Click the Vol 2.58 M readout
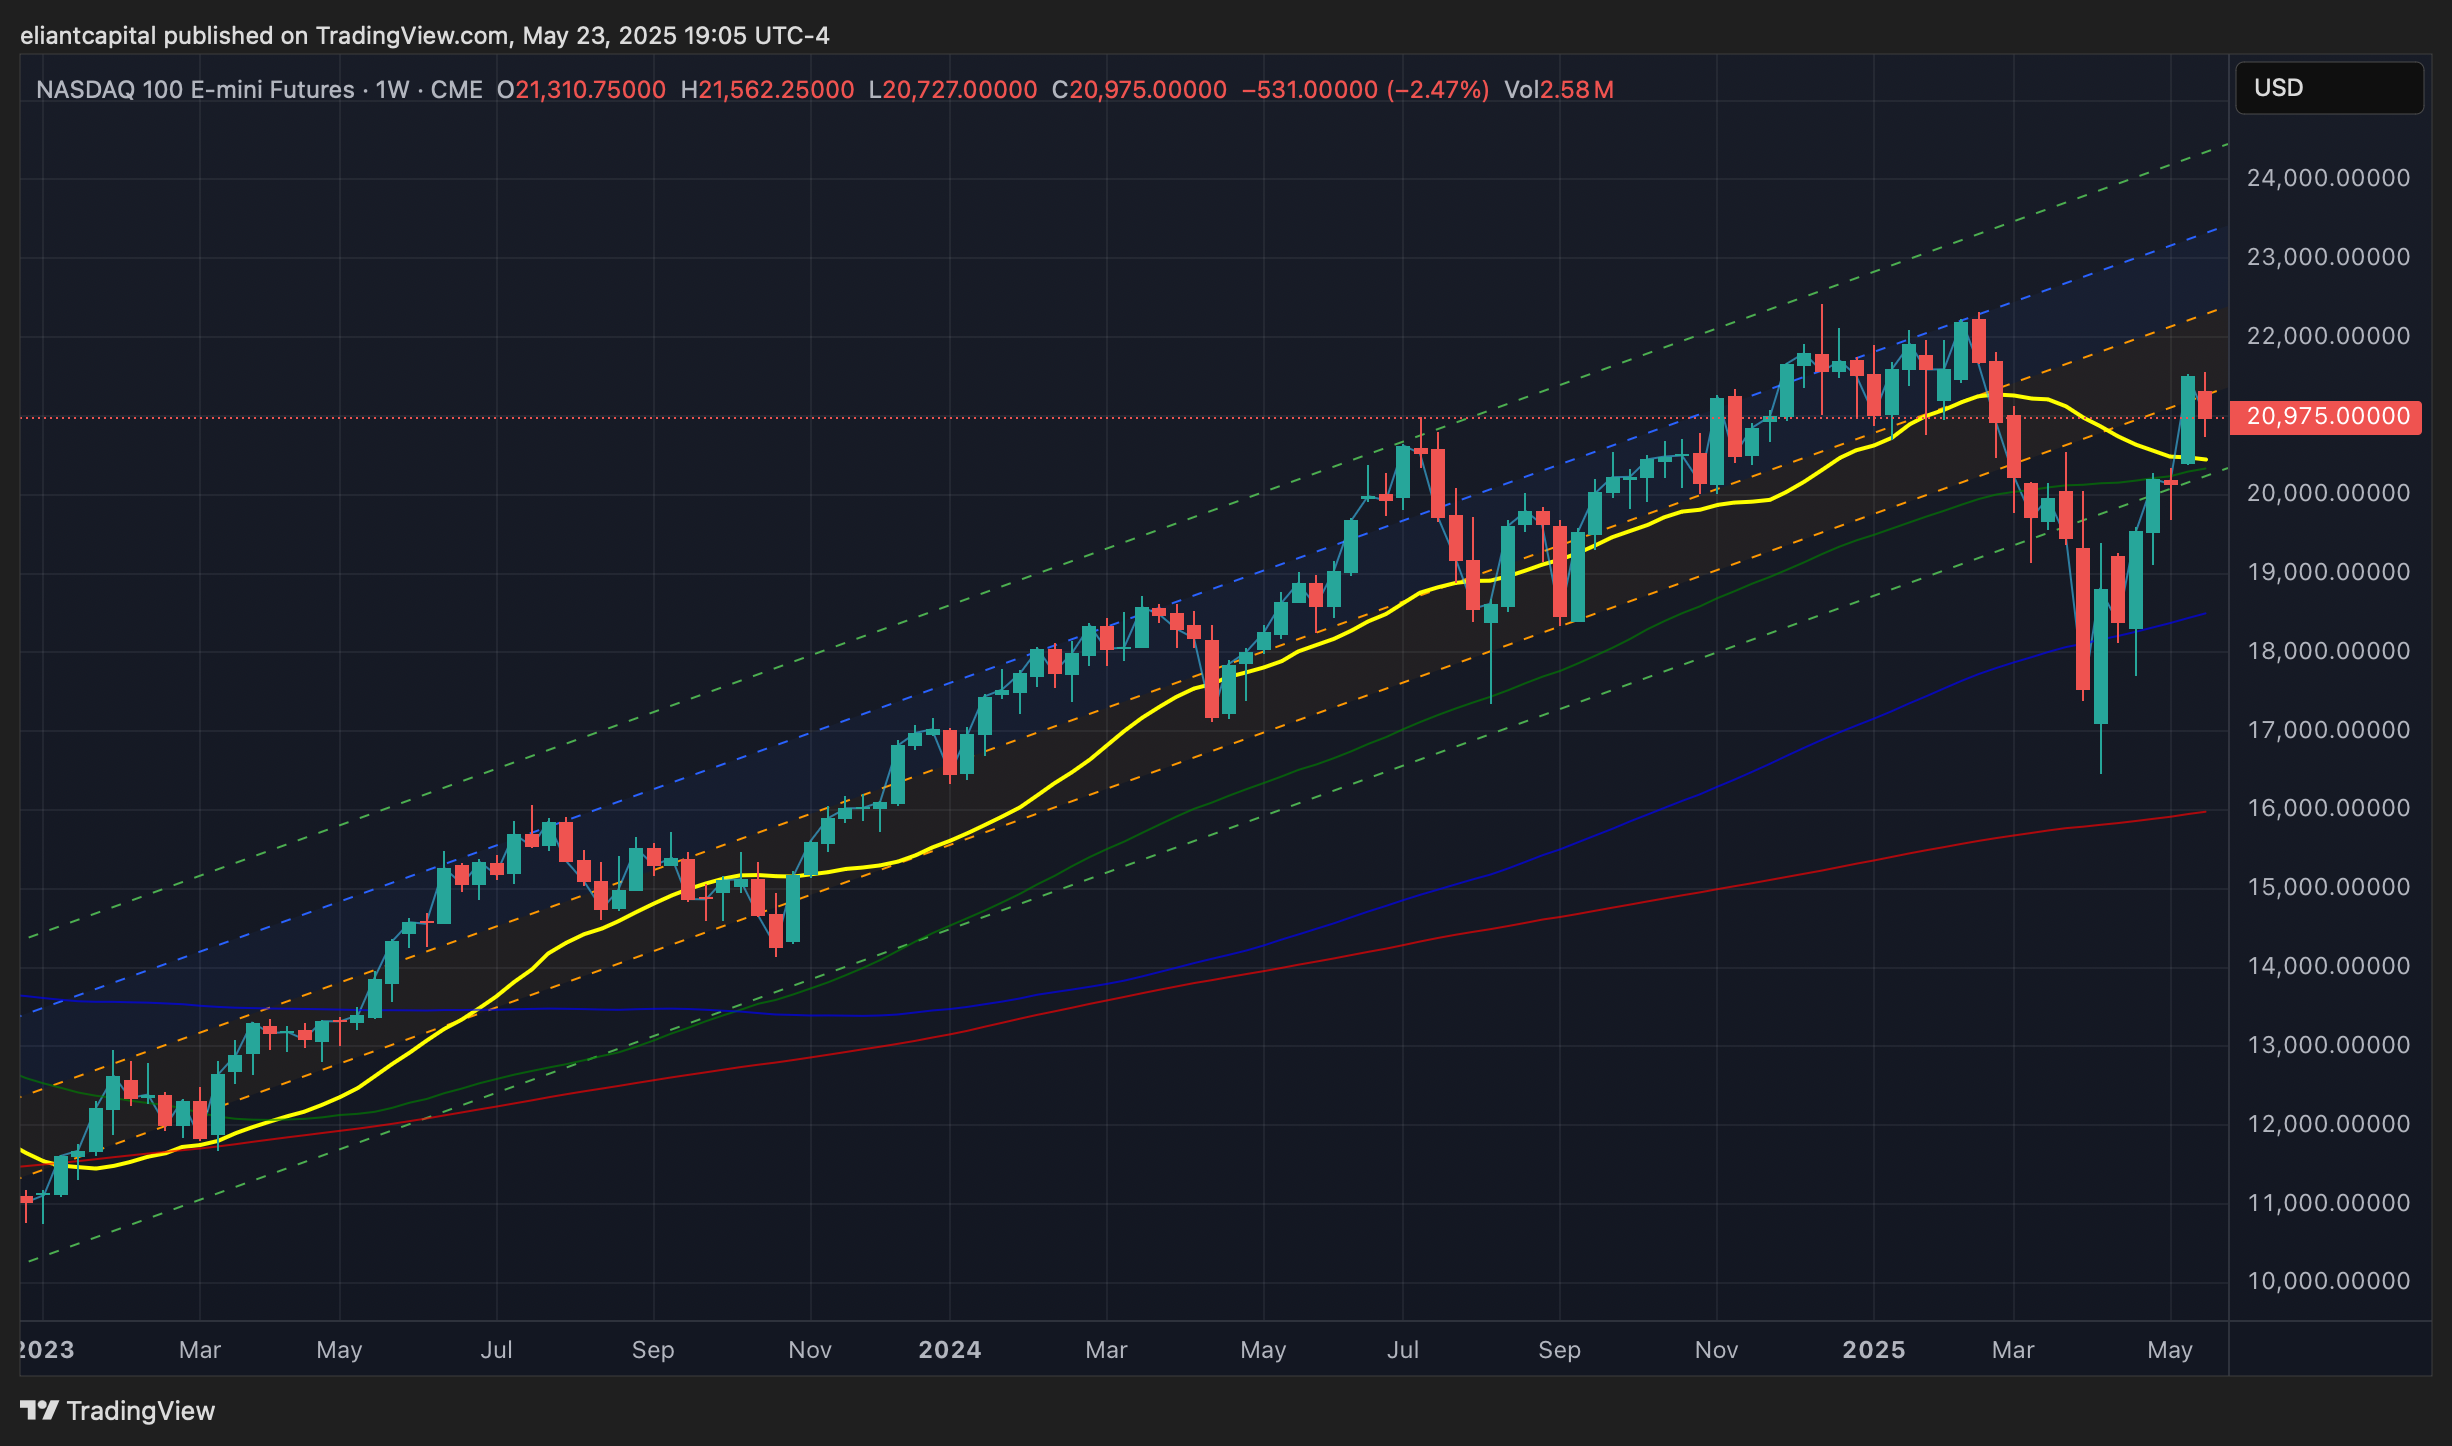Viewport: 2452px width, 1446px height. click(1558, 90)
